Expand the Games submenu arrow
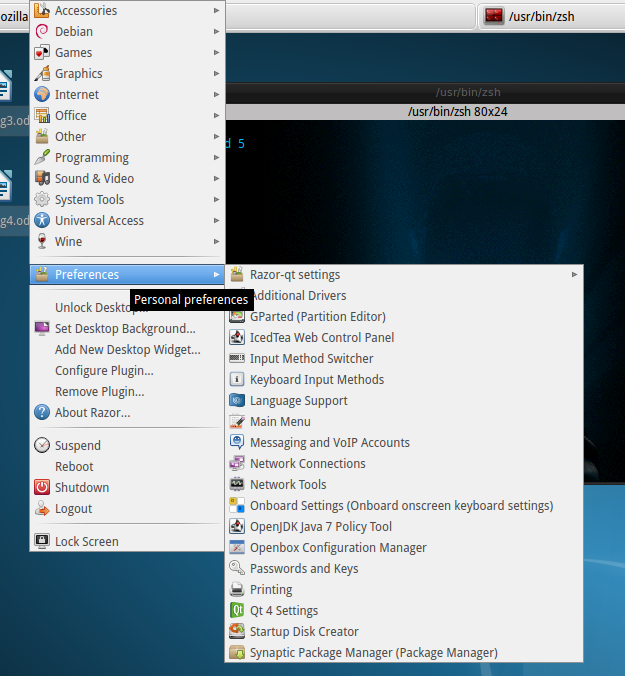This screenshot has height=676, width=625. [x=216, y=53]
